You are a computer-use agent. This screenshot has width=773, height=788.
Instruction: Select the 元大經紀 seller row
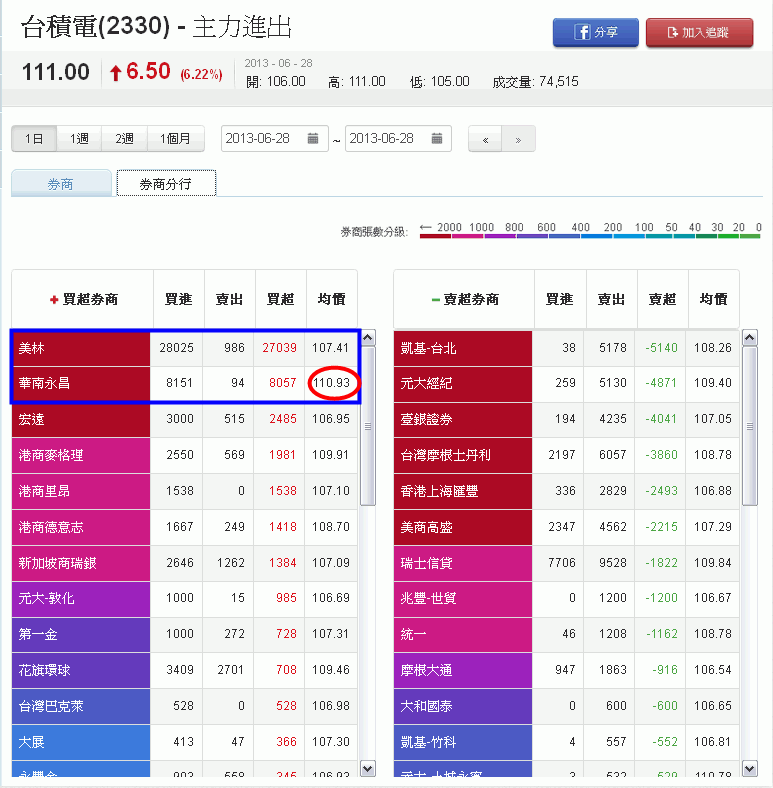click(x=566, y=383)
